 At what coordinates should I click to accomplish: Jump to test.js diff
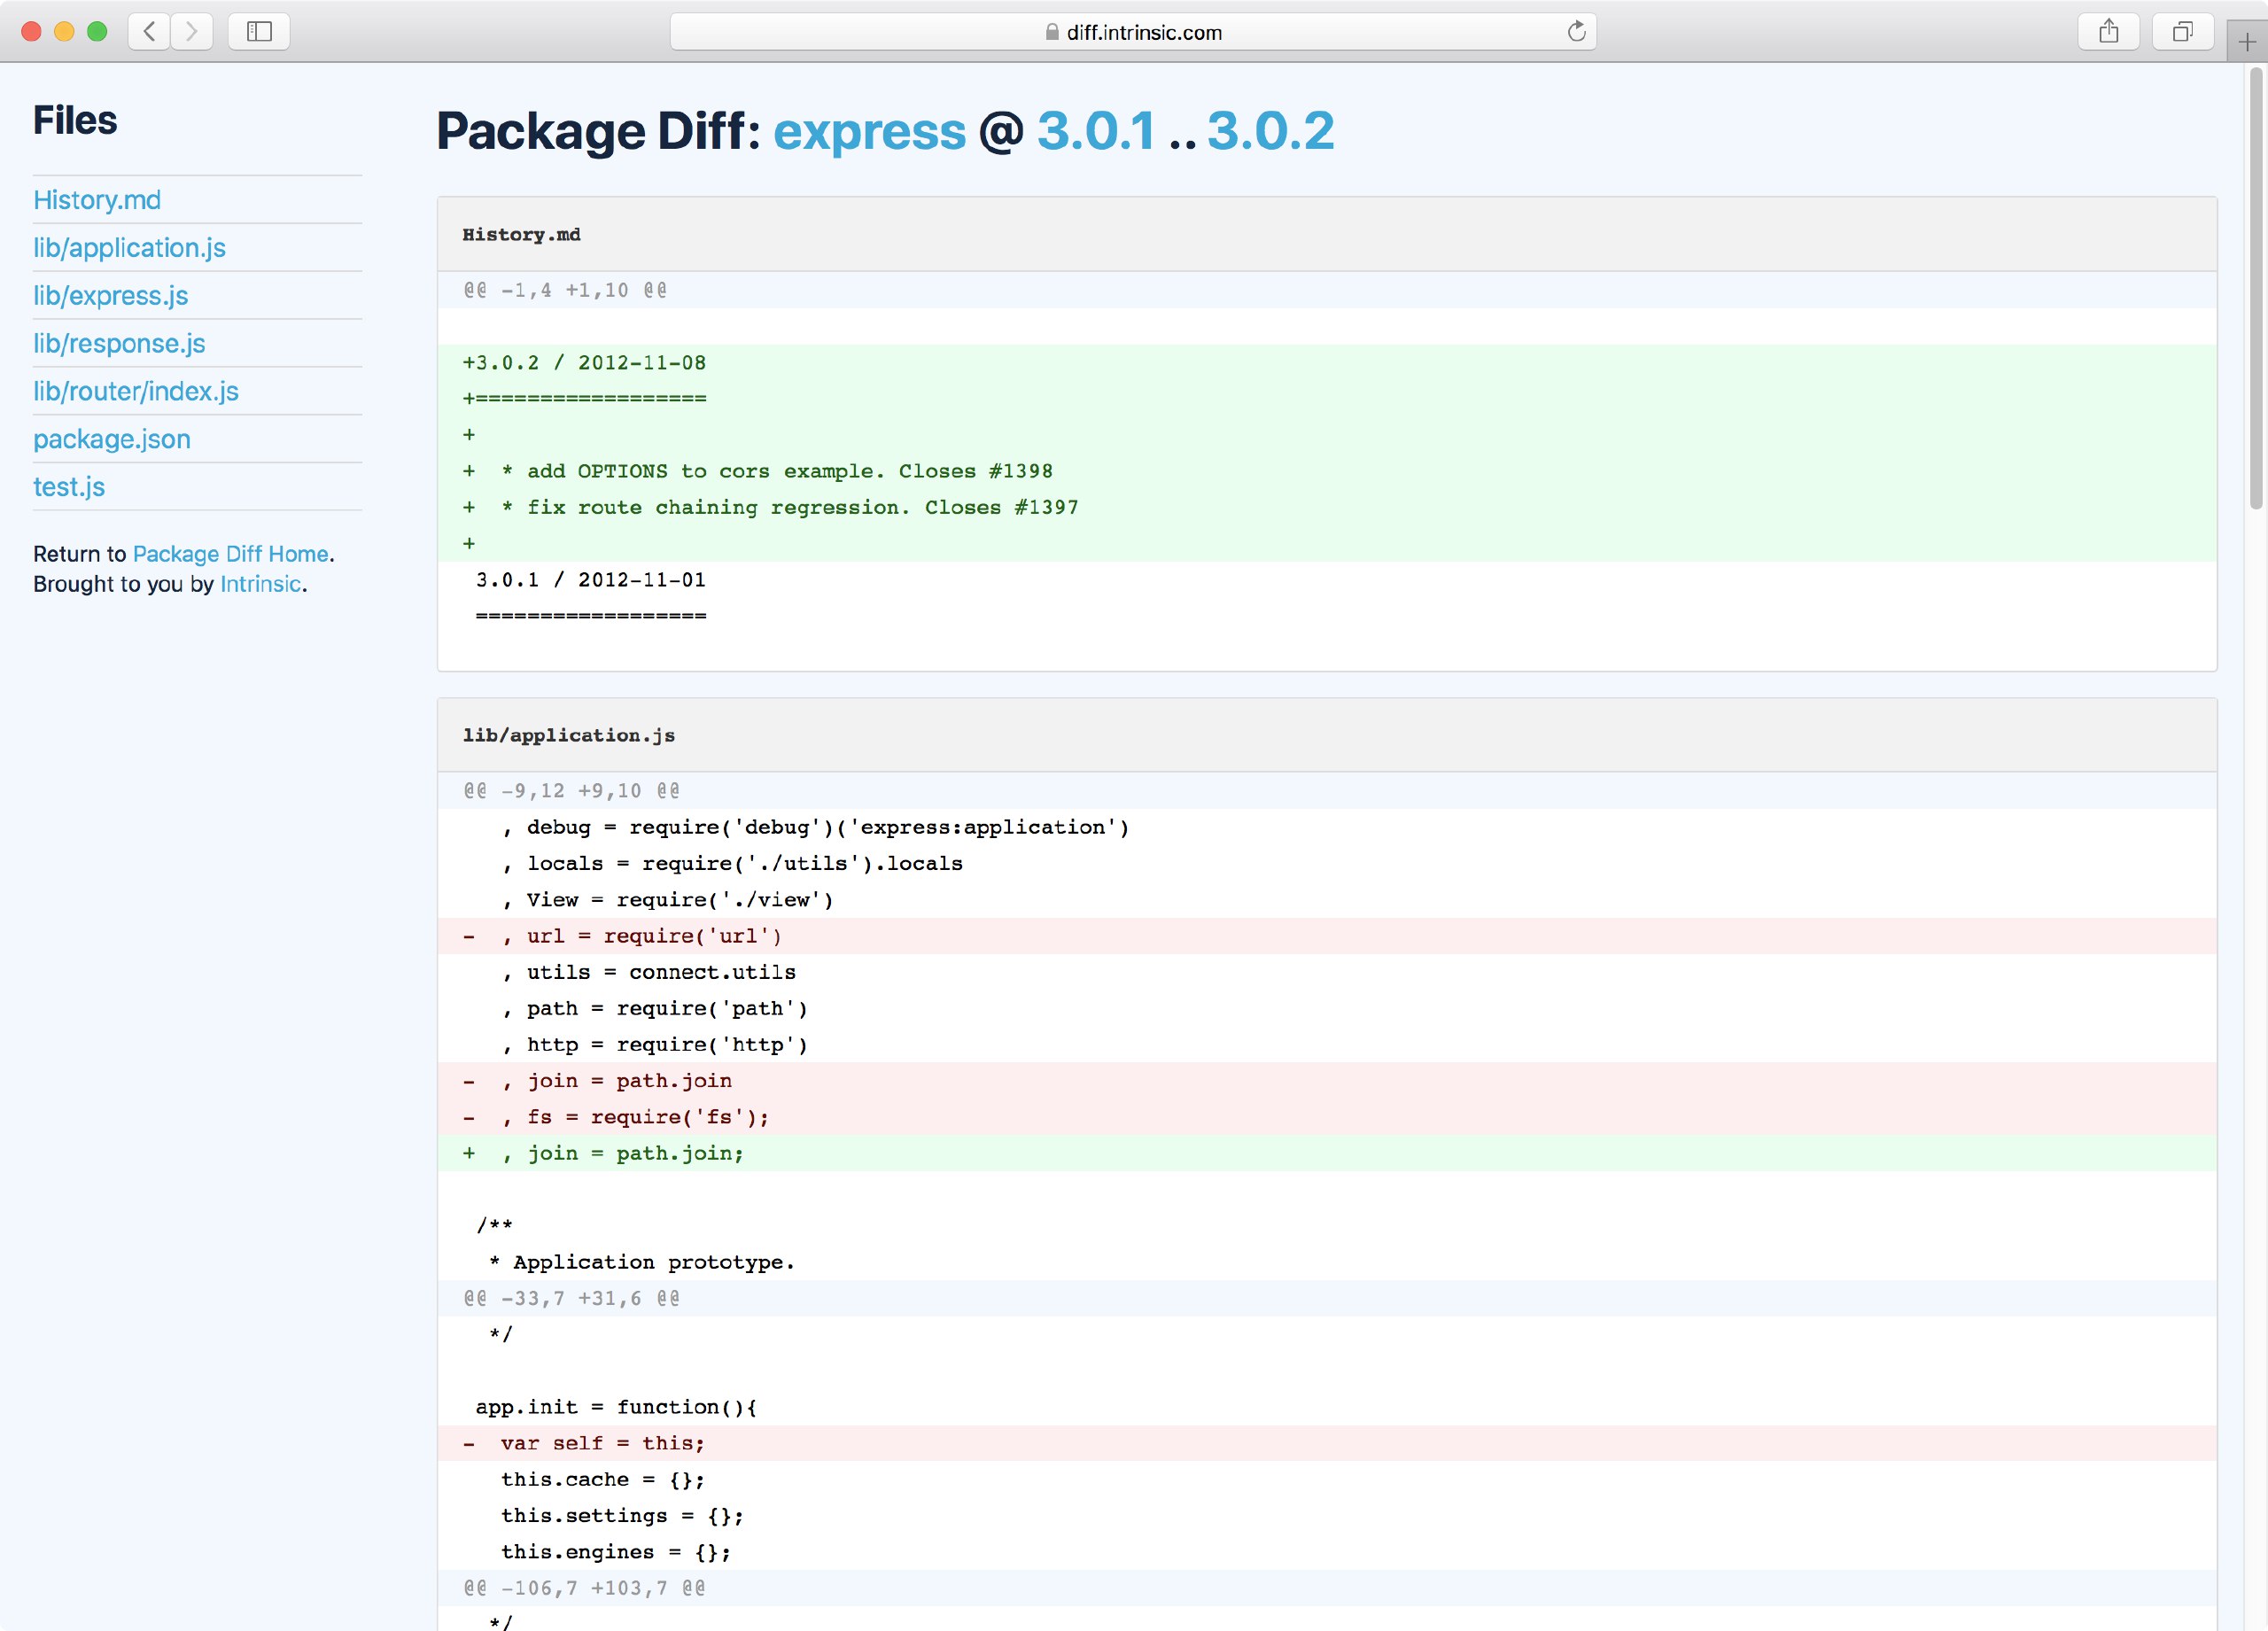pyautogui.click(x=69, y=487)
